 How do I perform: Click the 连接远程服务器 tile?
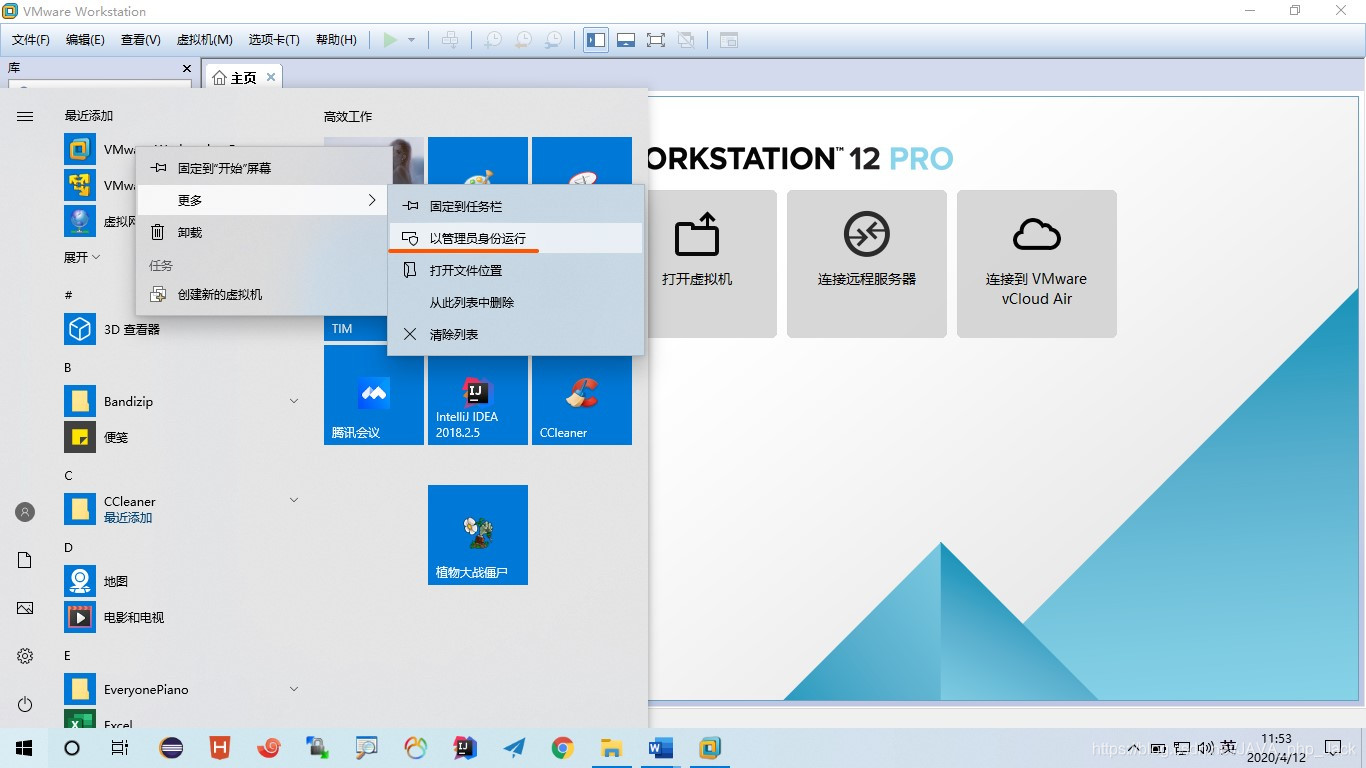pos(867,263)
